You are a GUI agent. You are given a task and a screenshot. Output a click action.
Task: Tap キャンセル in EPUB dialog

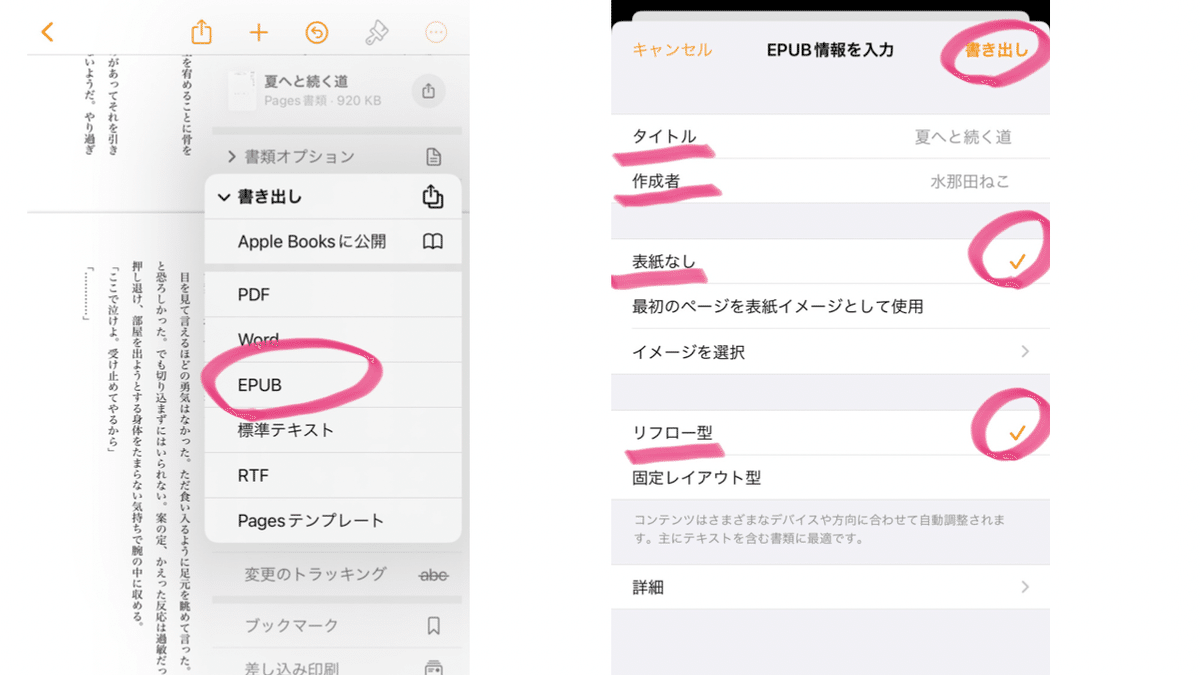(x=672, y=50)
